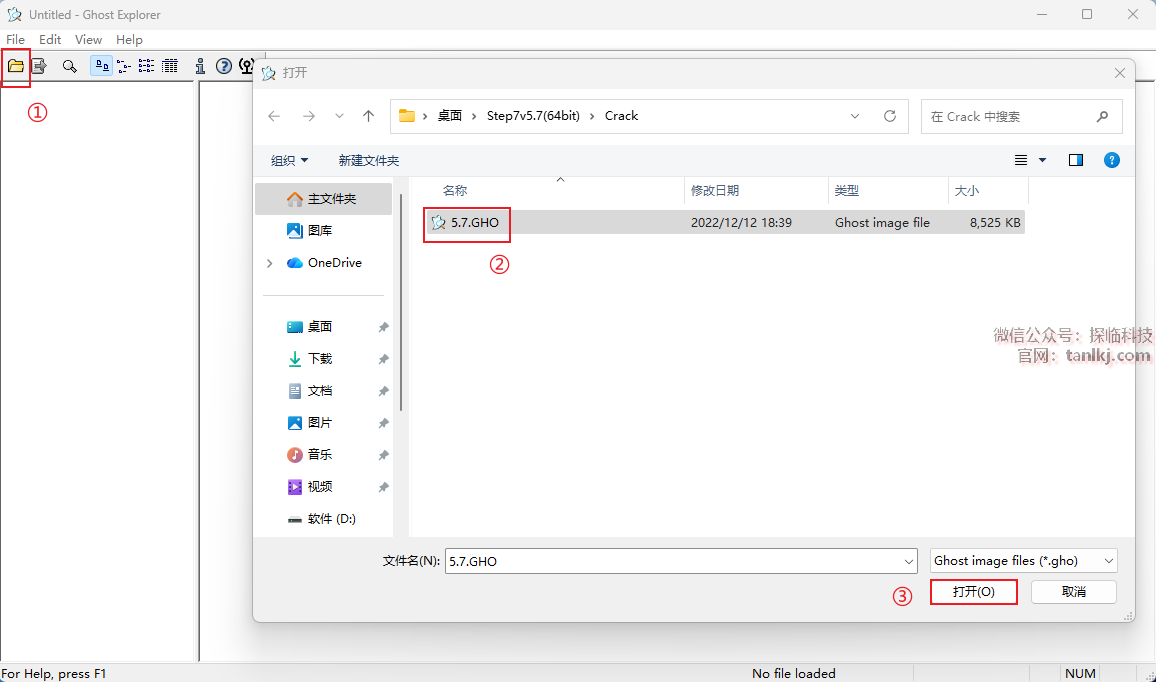Click the Extract toolbar icon in Ghost Explorer
Screen dimensions: 1156x682
(x=39, y=66)
